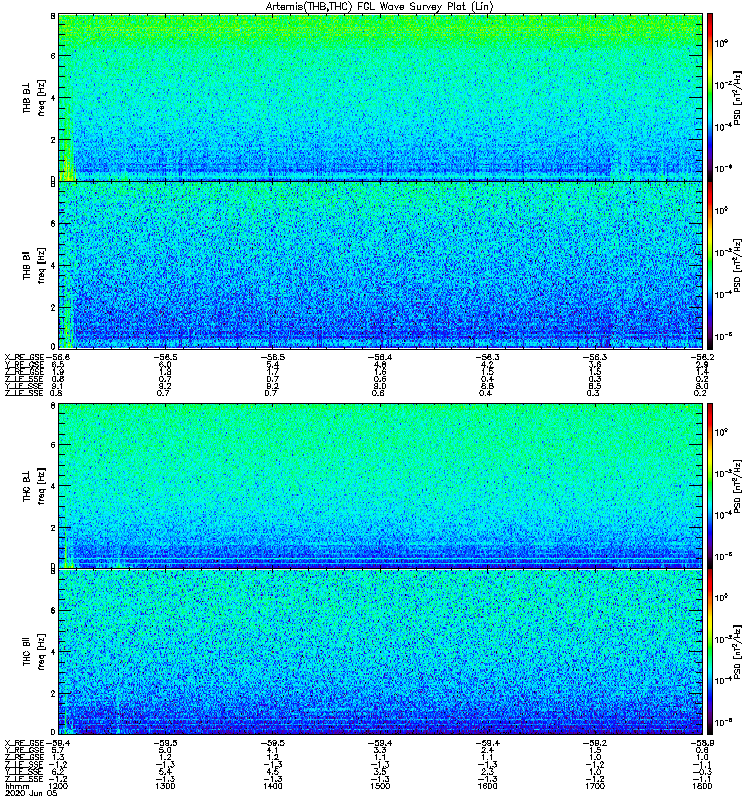Click the THB B-parallel panel color bar
This screenshot has height=800, width=750.
[710, 265]
